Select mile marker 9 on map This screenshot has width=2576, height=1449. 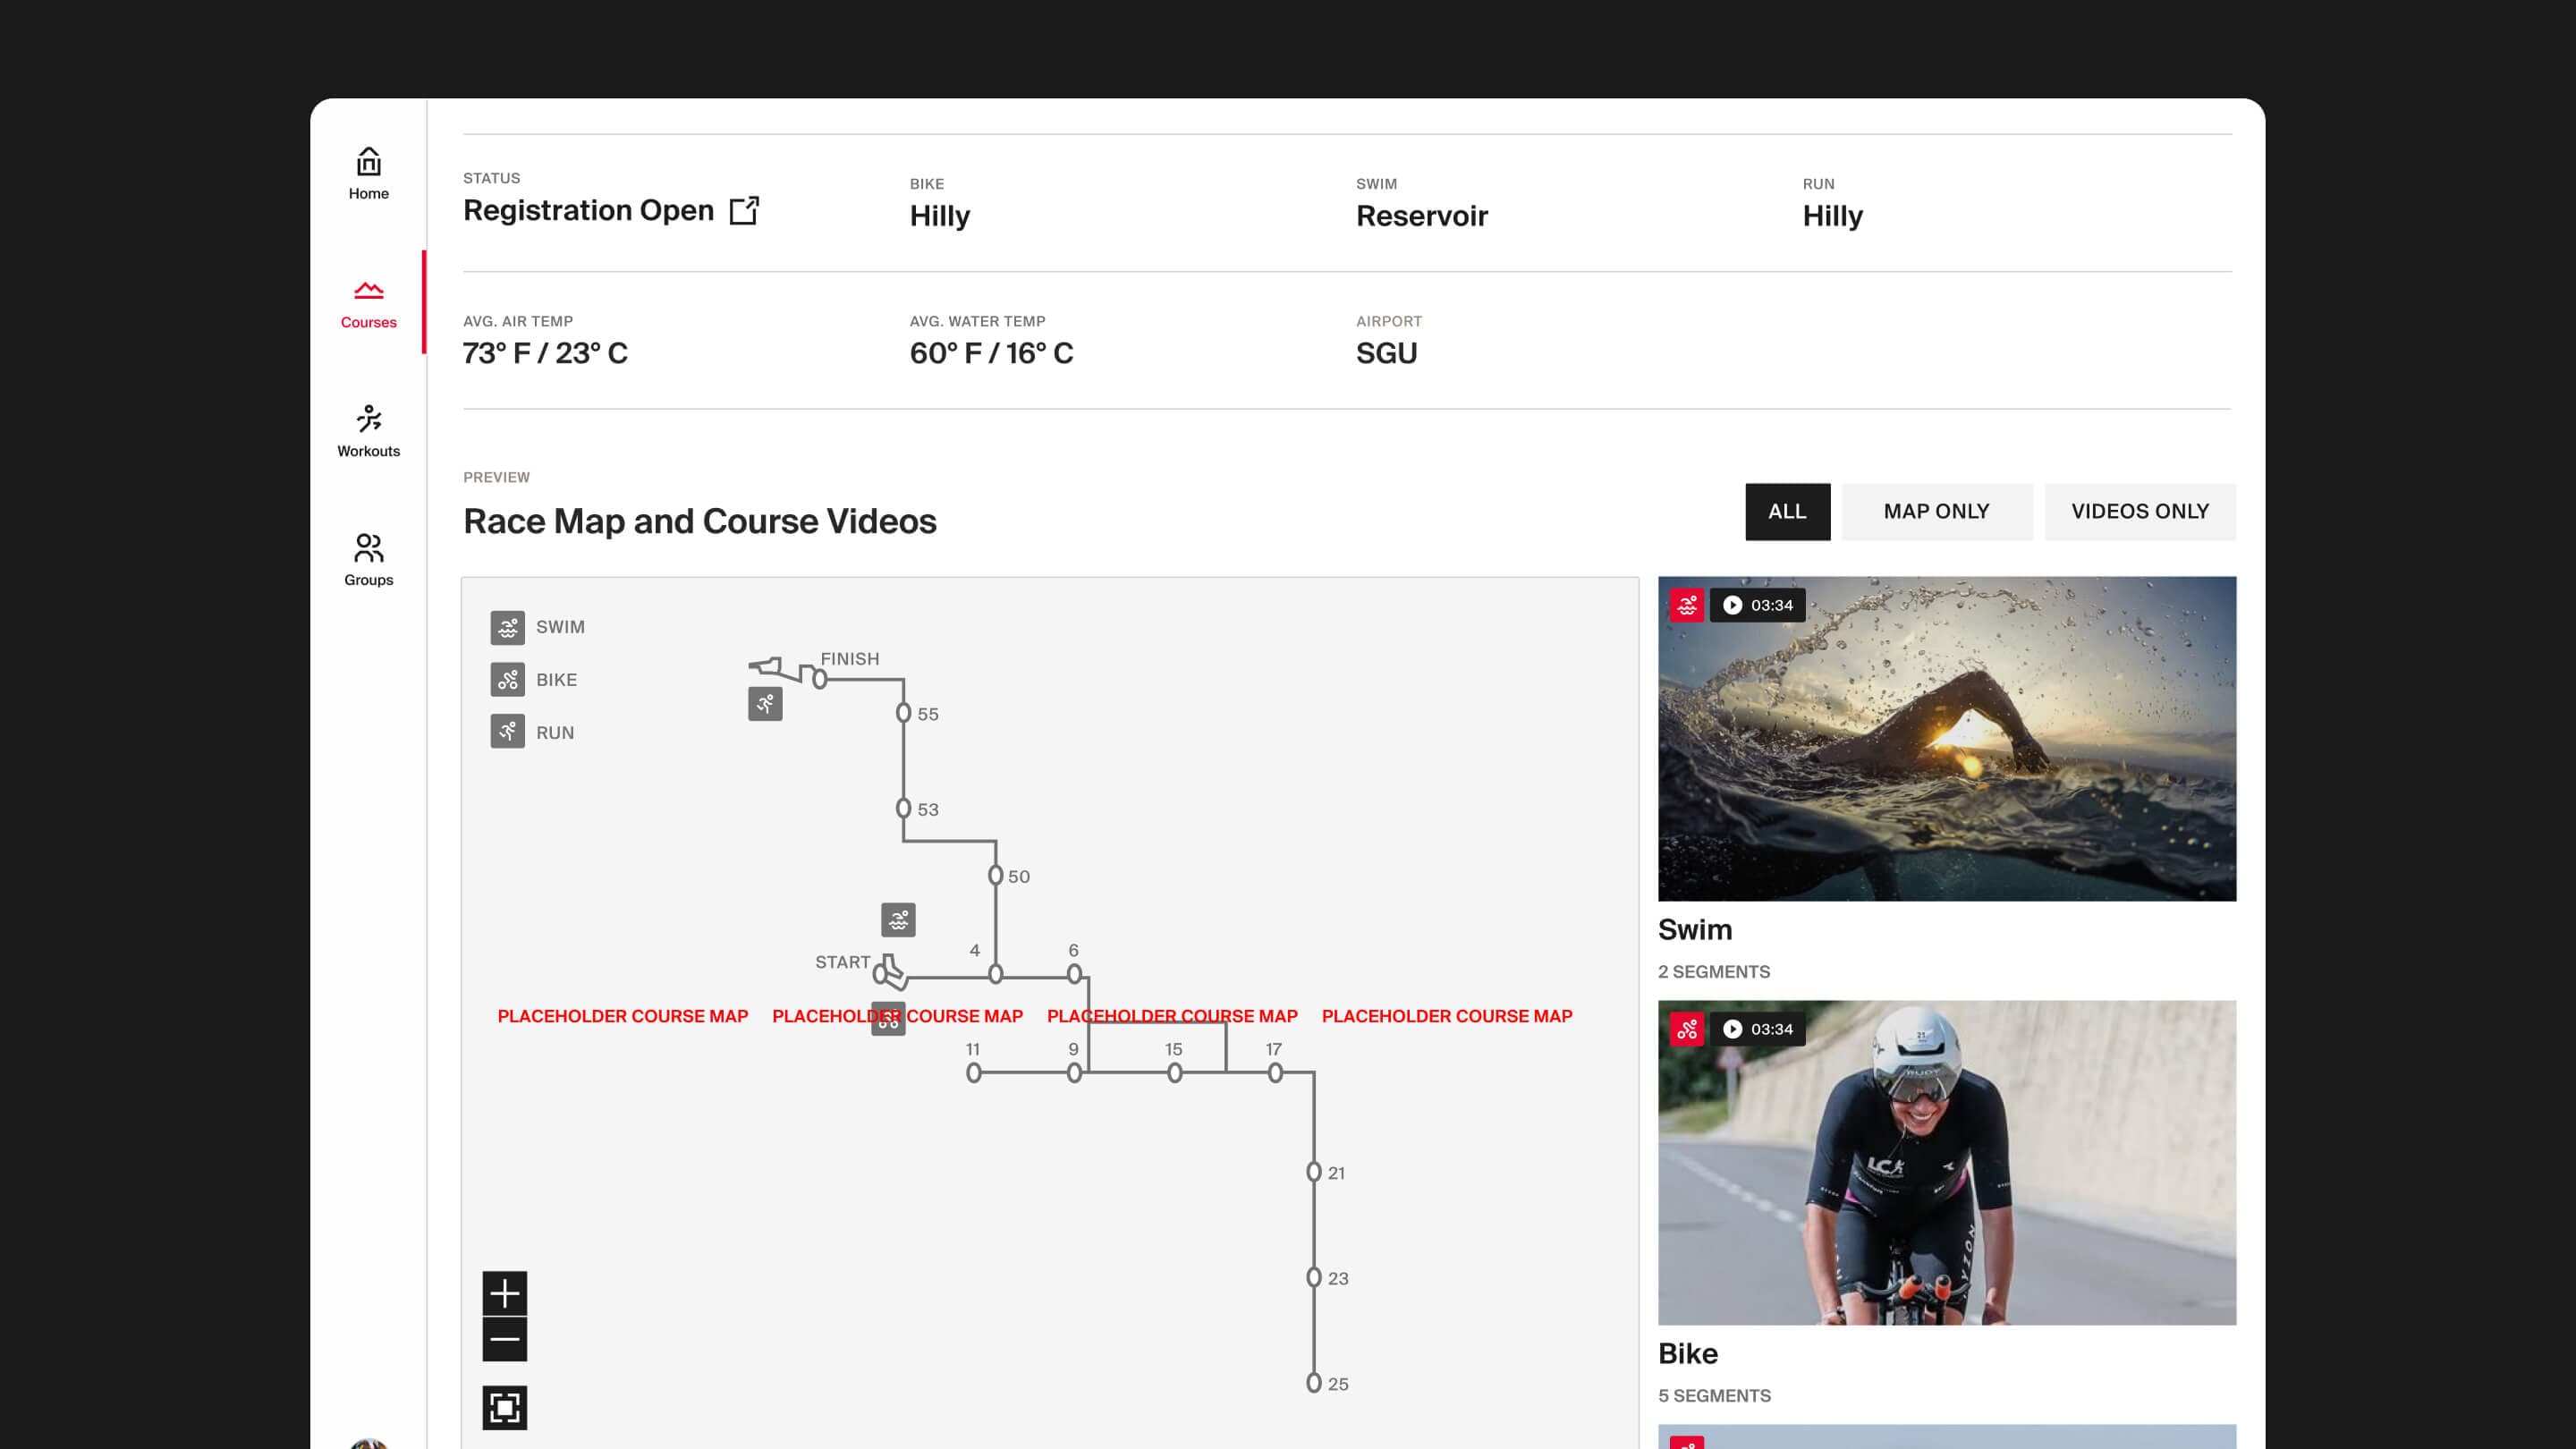[x=1074, y=1073]
